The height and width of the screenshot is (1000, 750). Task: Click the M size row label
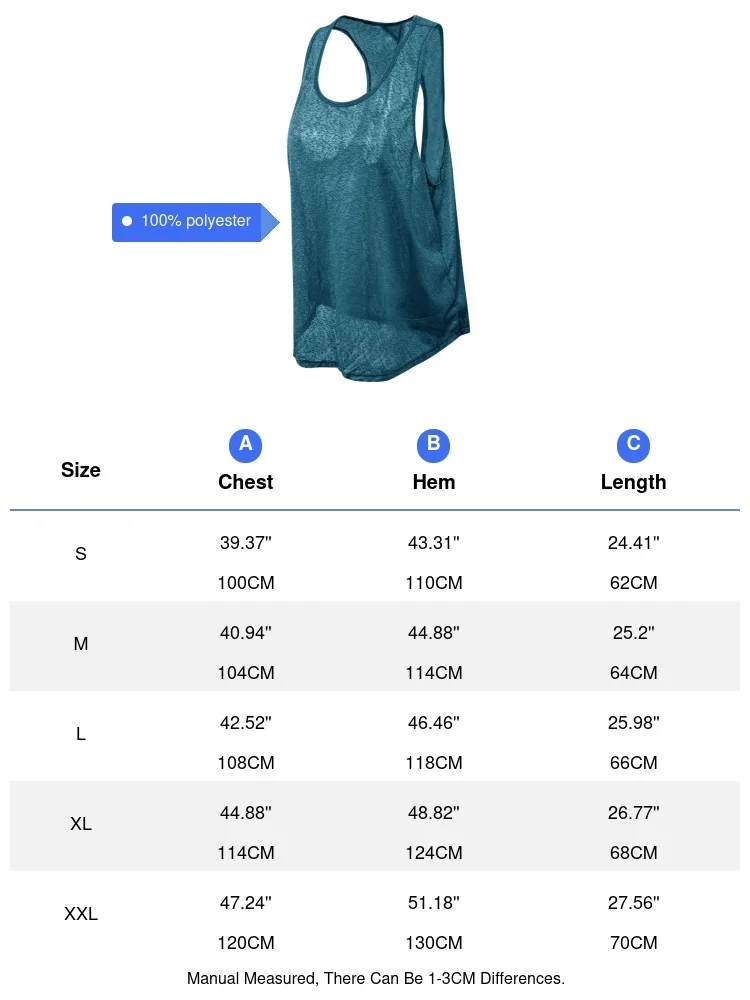81,644
